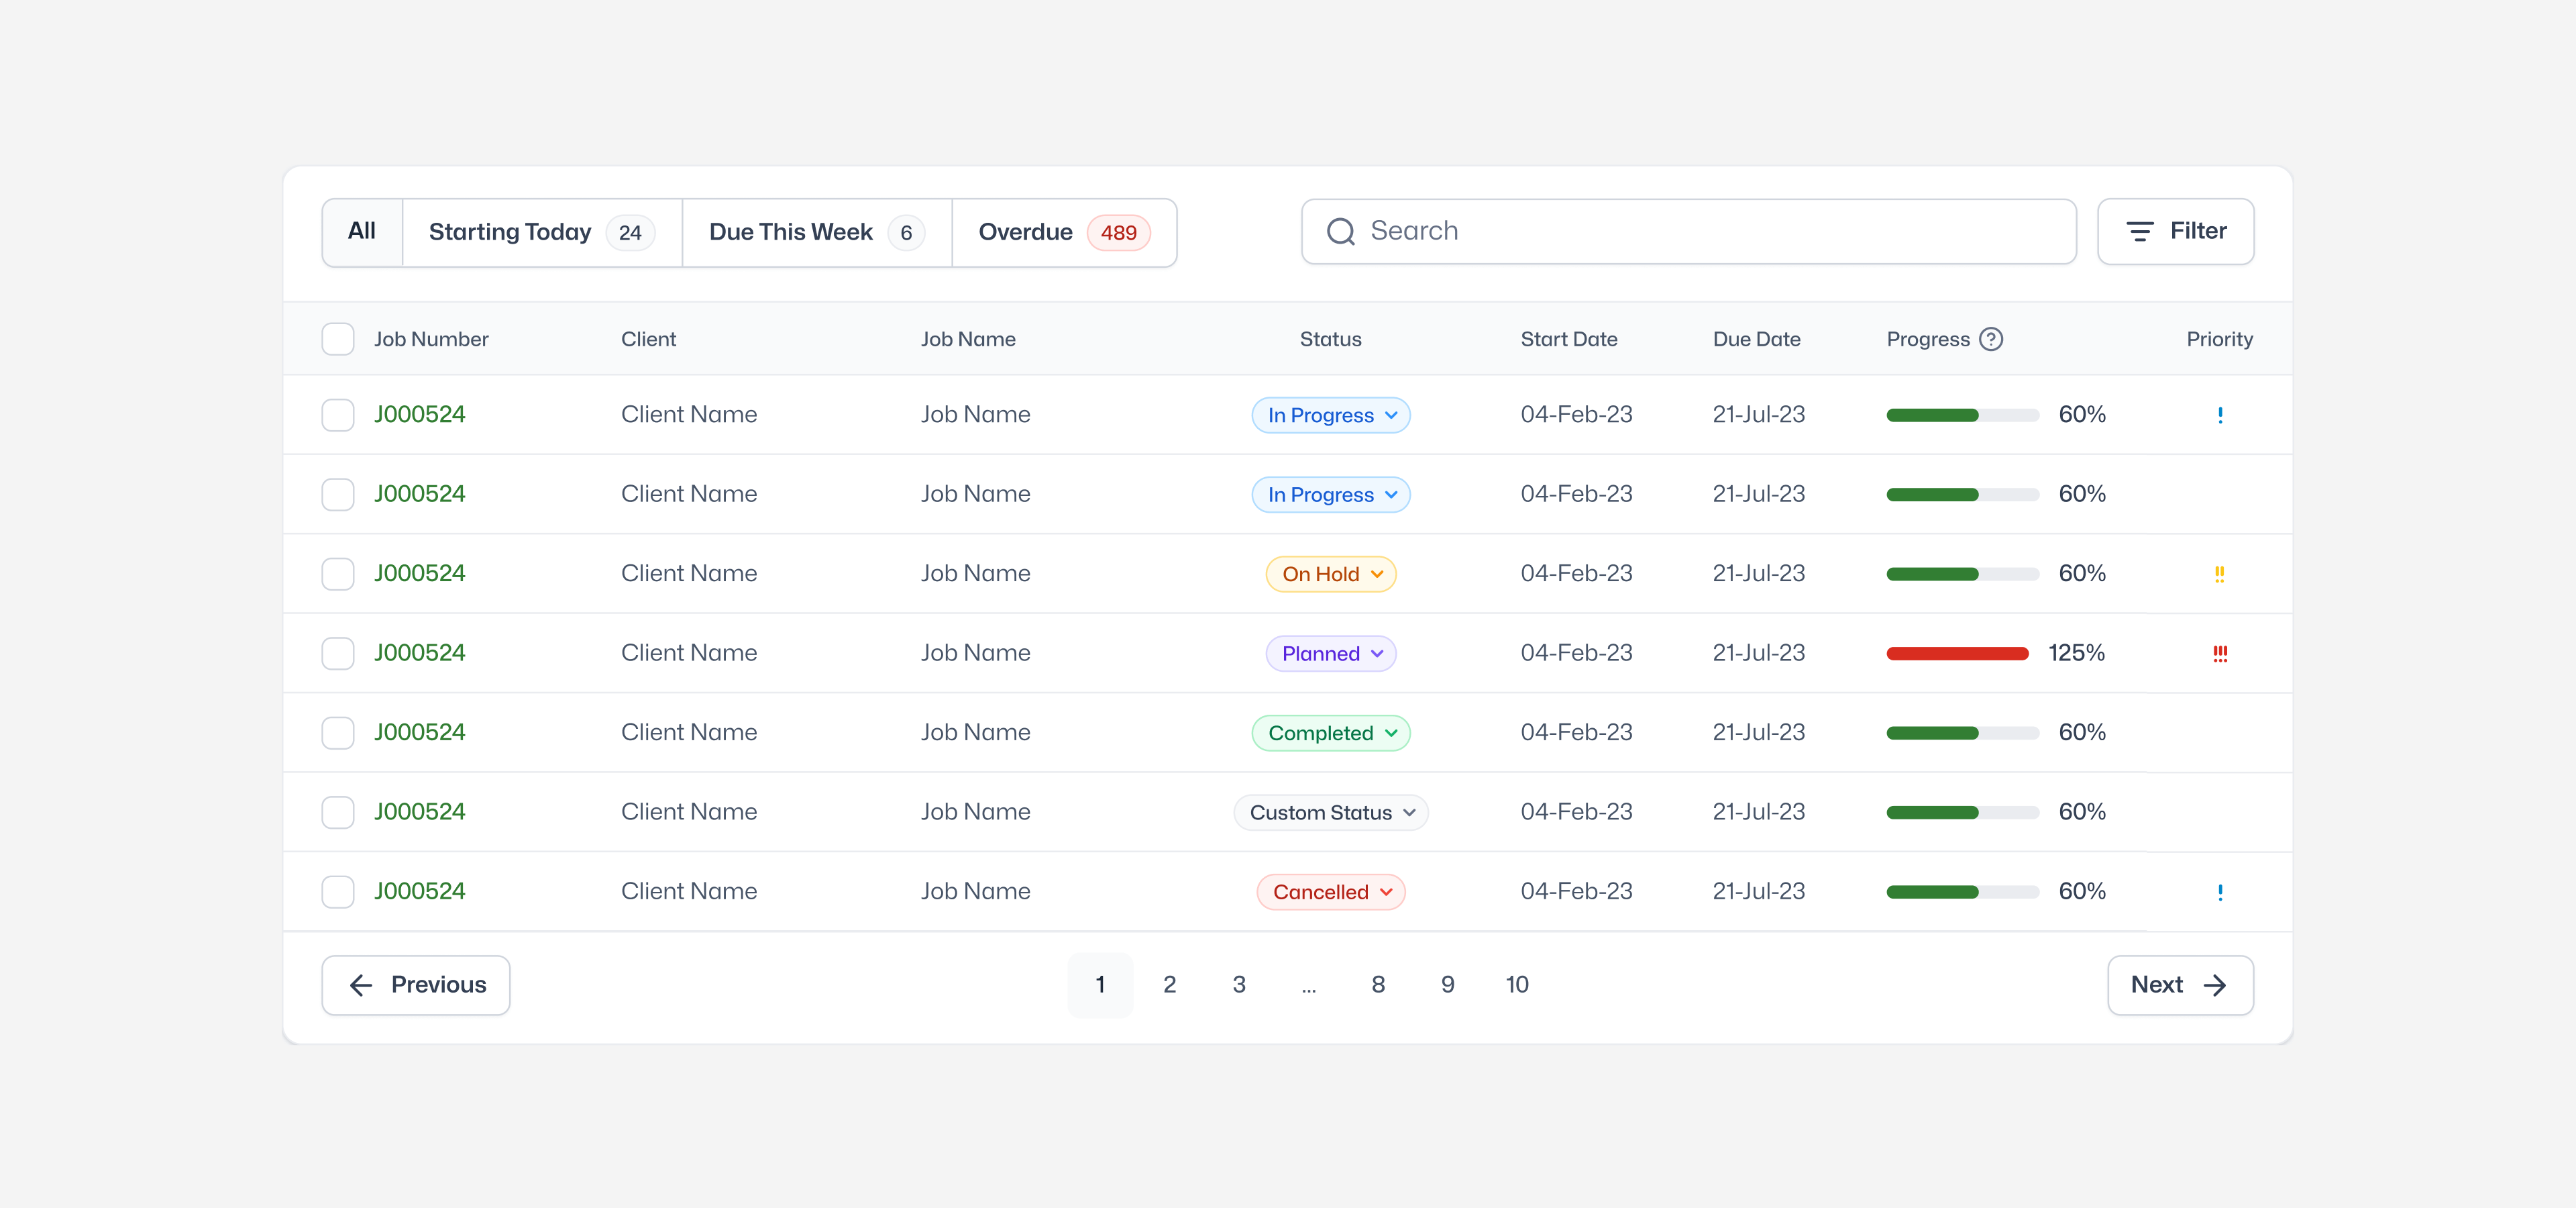
Task: Click the triple exclamation red priority icon
Action: pyautogui.click(x=2219, y=653)
